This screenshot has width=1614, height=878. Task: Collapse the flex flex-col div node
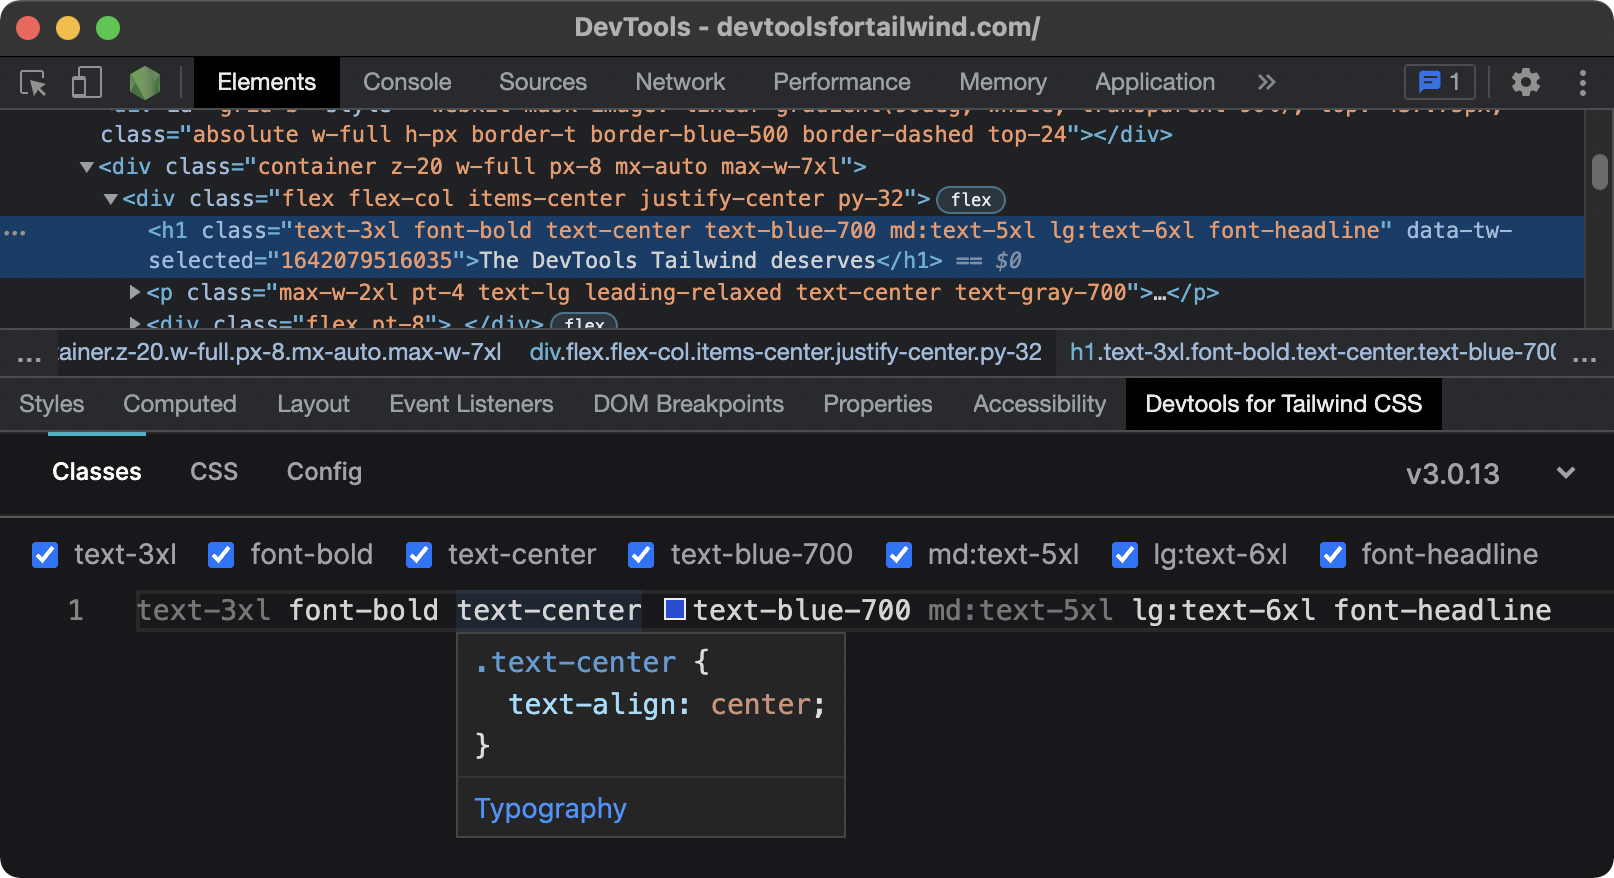(111, 199)
